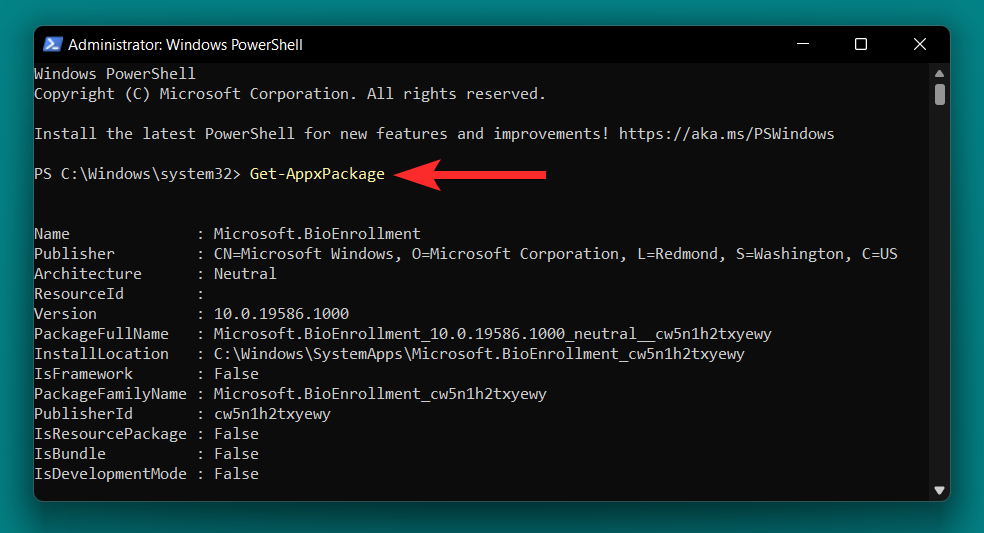
Task: Click the InstallLocation path value
Action: click(479, 353)
